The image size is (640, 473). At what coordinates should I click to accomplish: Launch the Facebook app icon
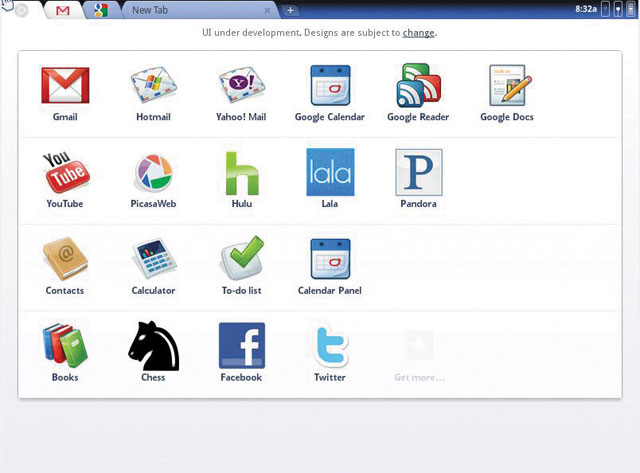pos(242,346)
